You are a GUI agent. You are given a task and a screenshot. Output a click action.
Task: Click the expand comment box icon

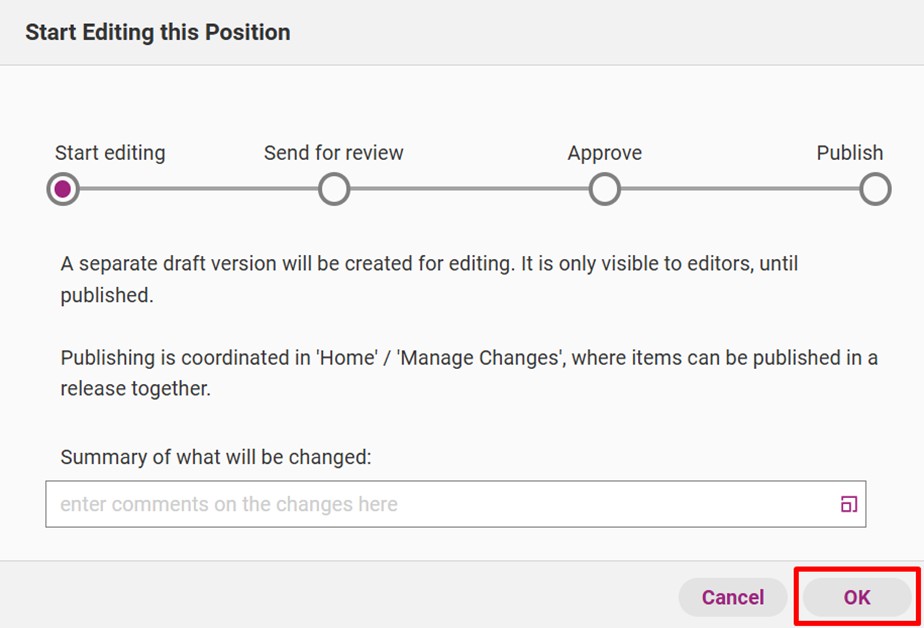coord(849,504)
